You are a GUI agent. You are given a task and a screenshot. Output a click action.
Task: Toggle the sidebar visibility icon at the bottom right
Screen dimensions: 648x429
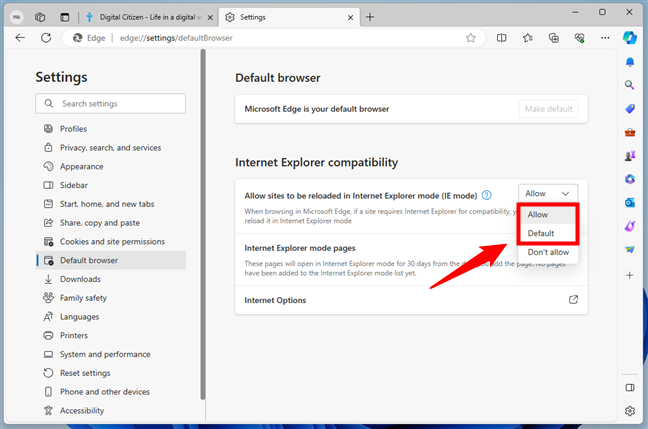point(630,388)
